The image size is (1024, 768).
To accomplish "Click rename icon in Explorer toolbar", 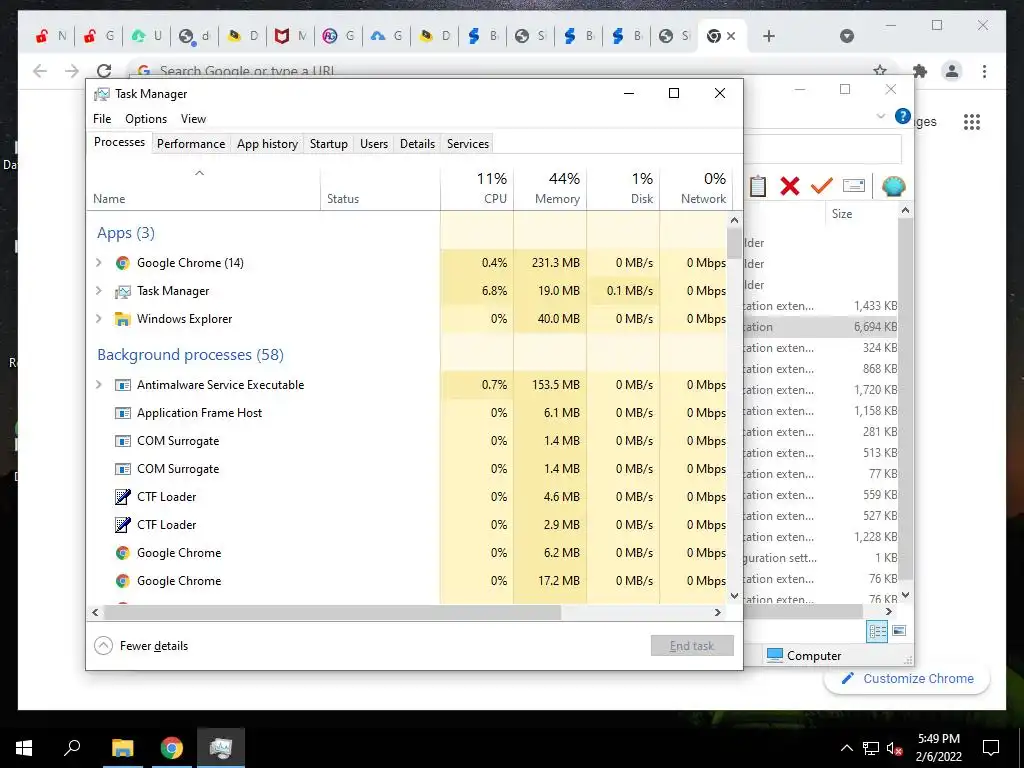I will pos(854,186).
